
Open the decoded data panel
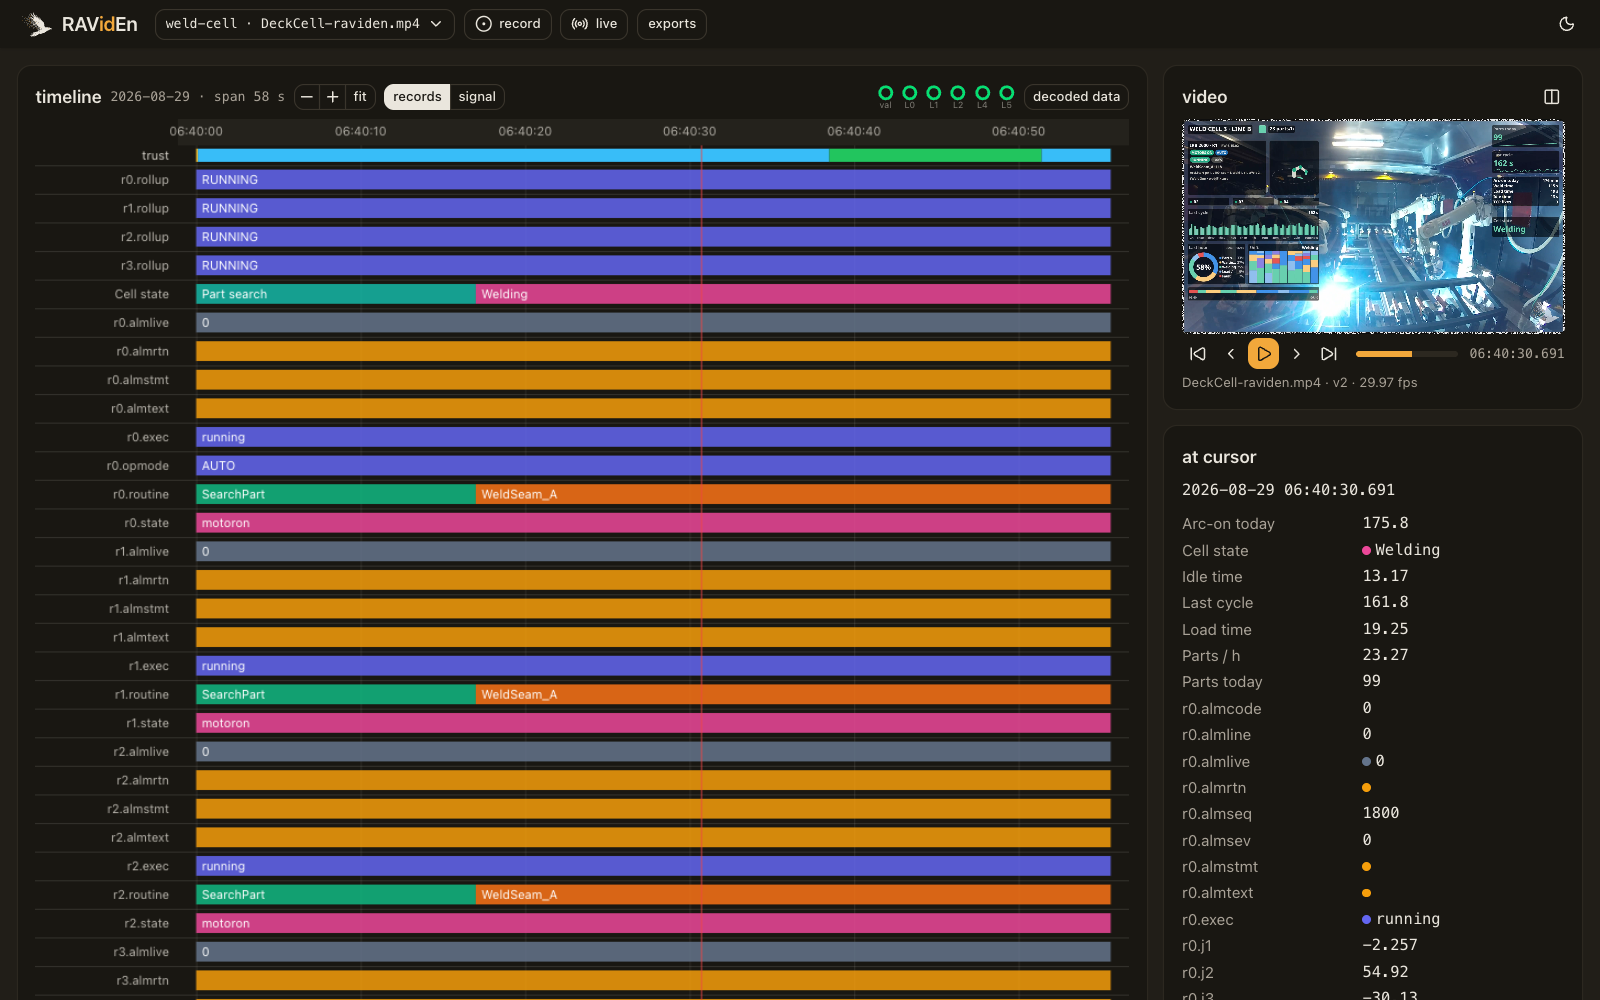click(1076, 97)
